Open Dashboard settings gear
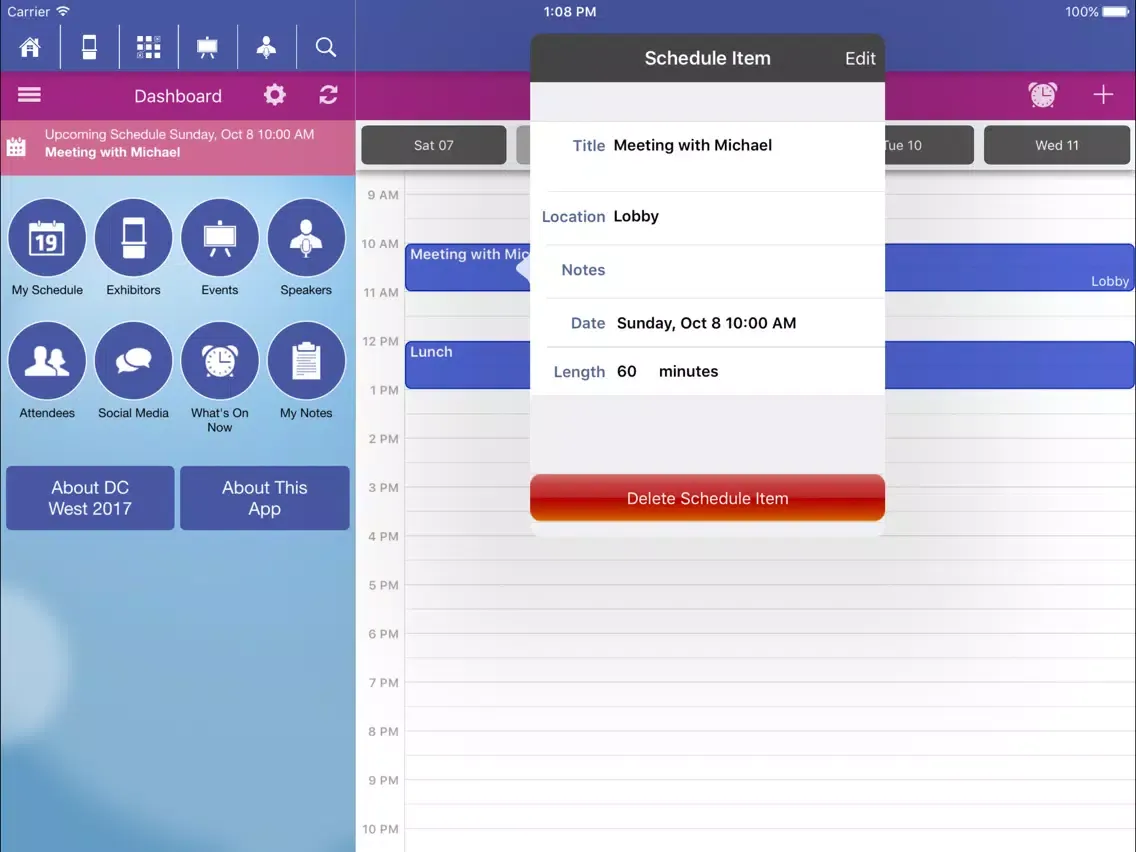The width and height of the screenshot is (1136, 852). point(275,95)
